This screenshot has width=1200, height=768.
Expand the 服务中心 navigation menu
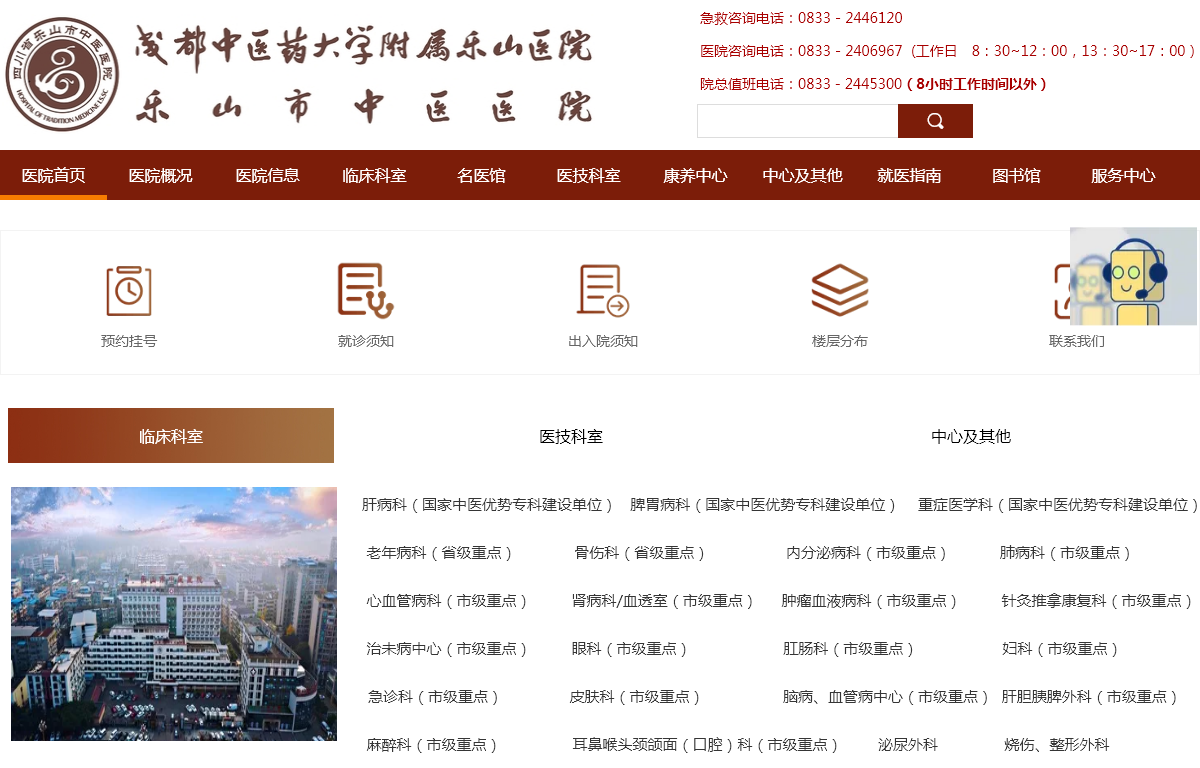(x=1123, y=176)
